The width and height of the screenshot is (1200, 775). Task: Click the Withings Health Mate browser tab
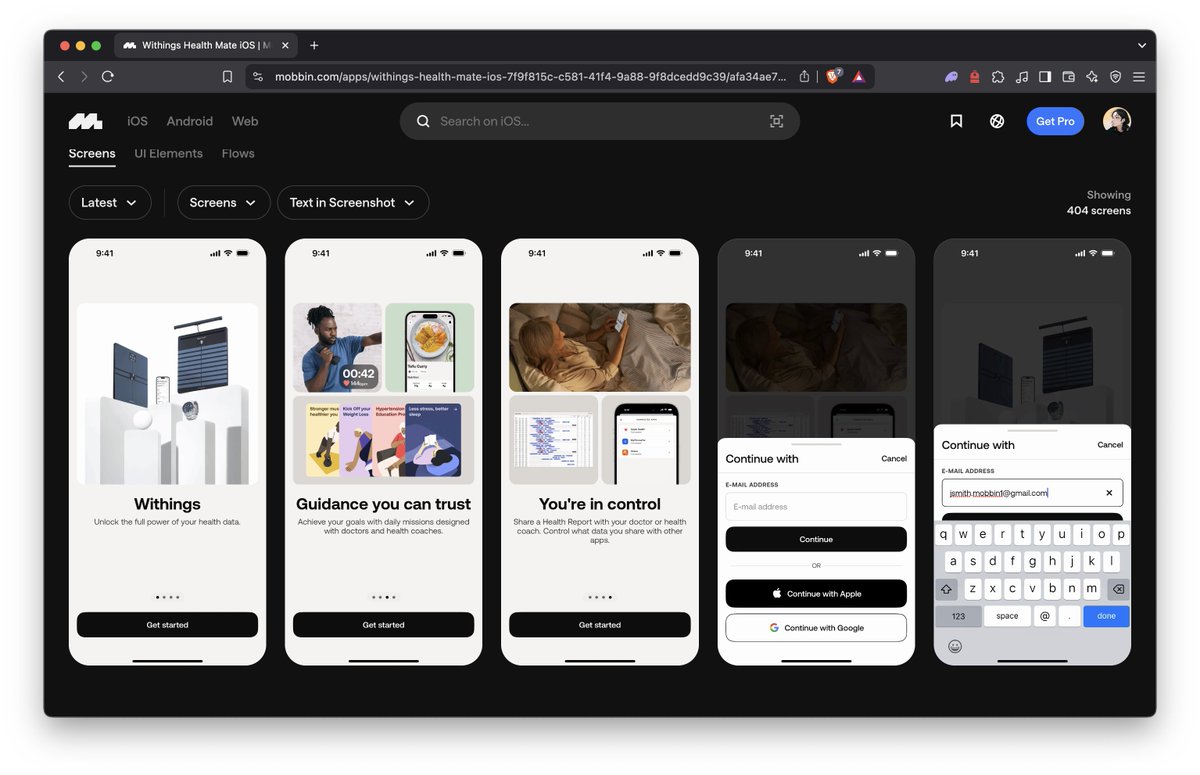click(x=206, y=45)
